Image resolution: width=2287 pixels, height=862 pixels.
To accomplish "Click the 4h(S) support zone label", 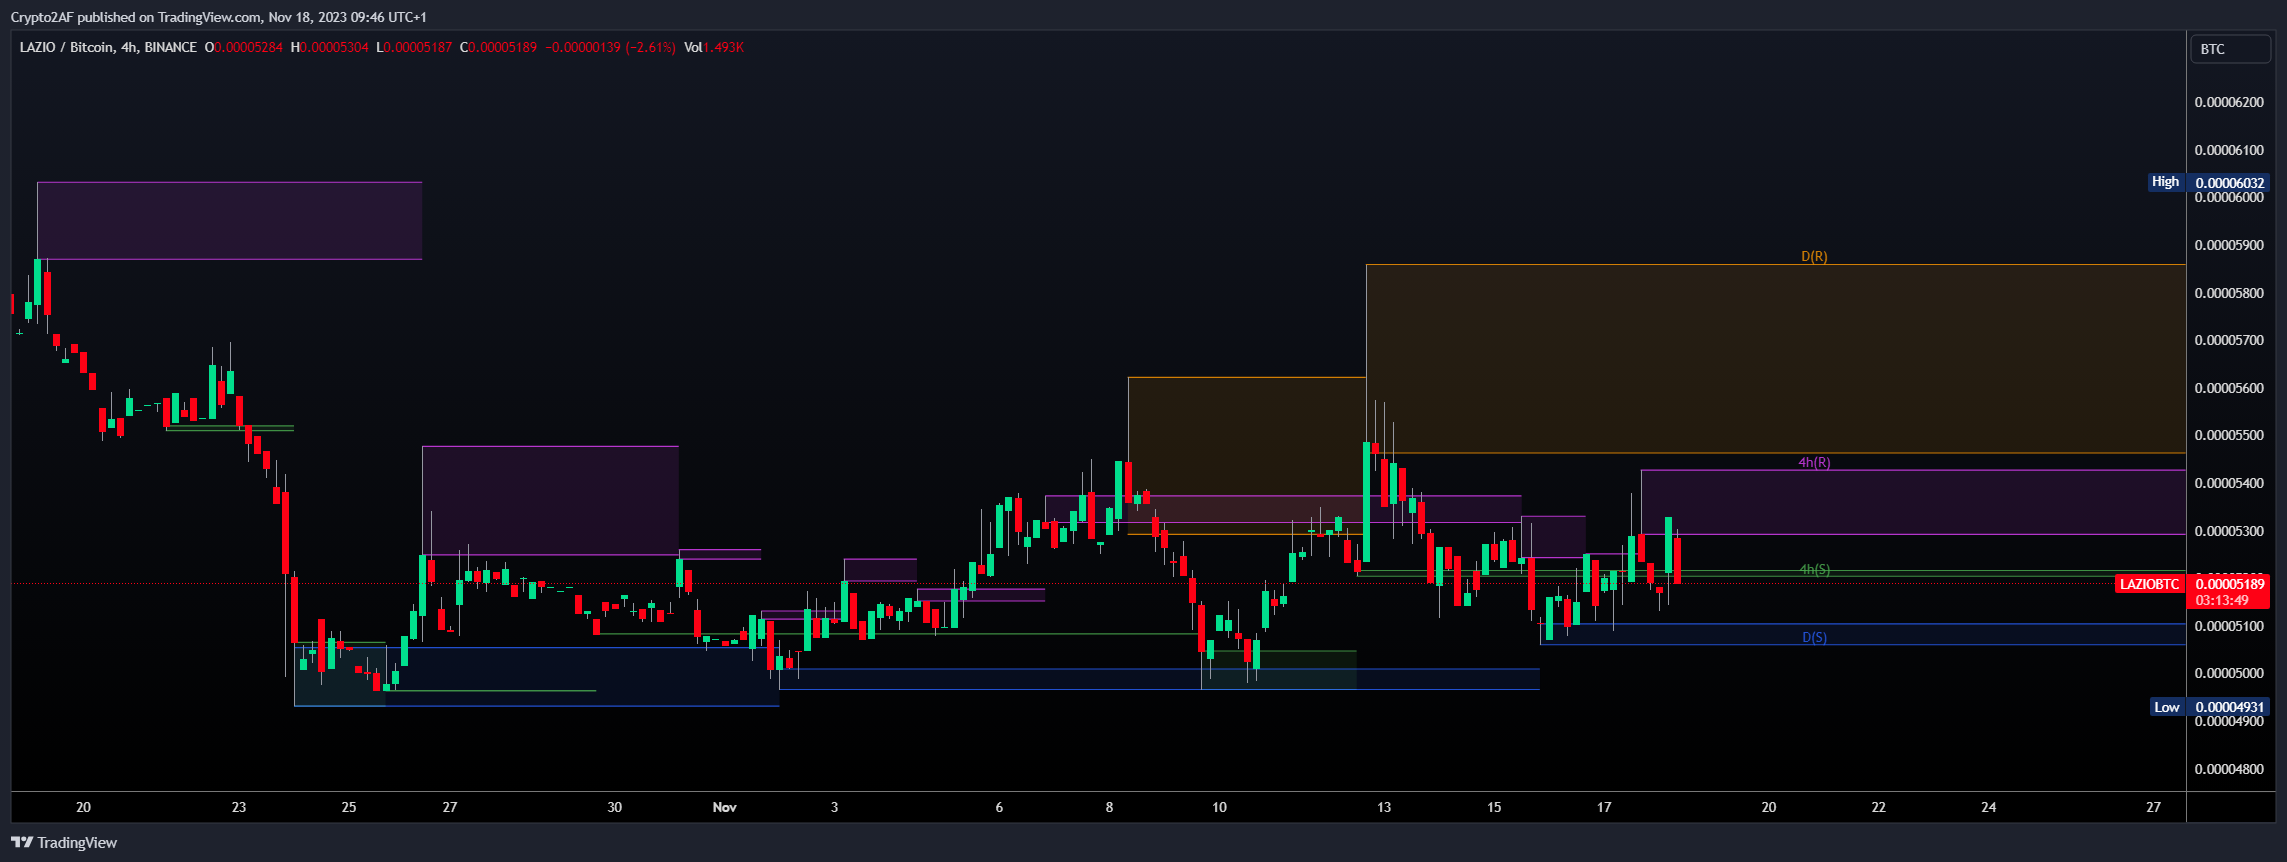I will [1814, 570].
